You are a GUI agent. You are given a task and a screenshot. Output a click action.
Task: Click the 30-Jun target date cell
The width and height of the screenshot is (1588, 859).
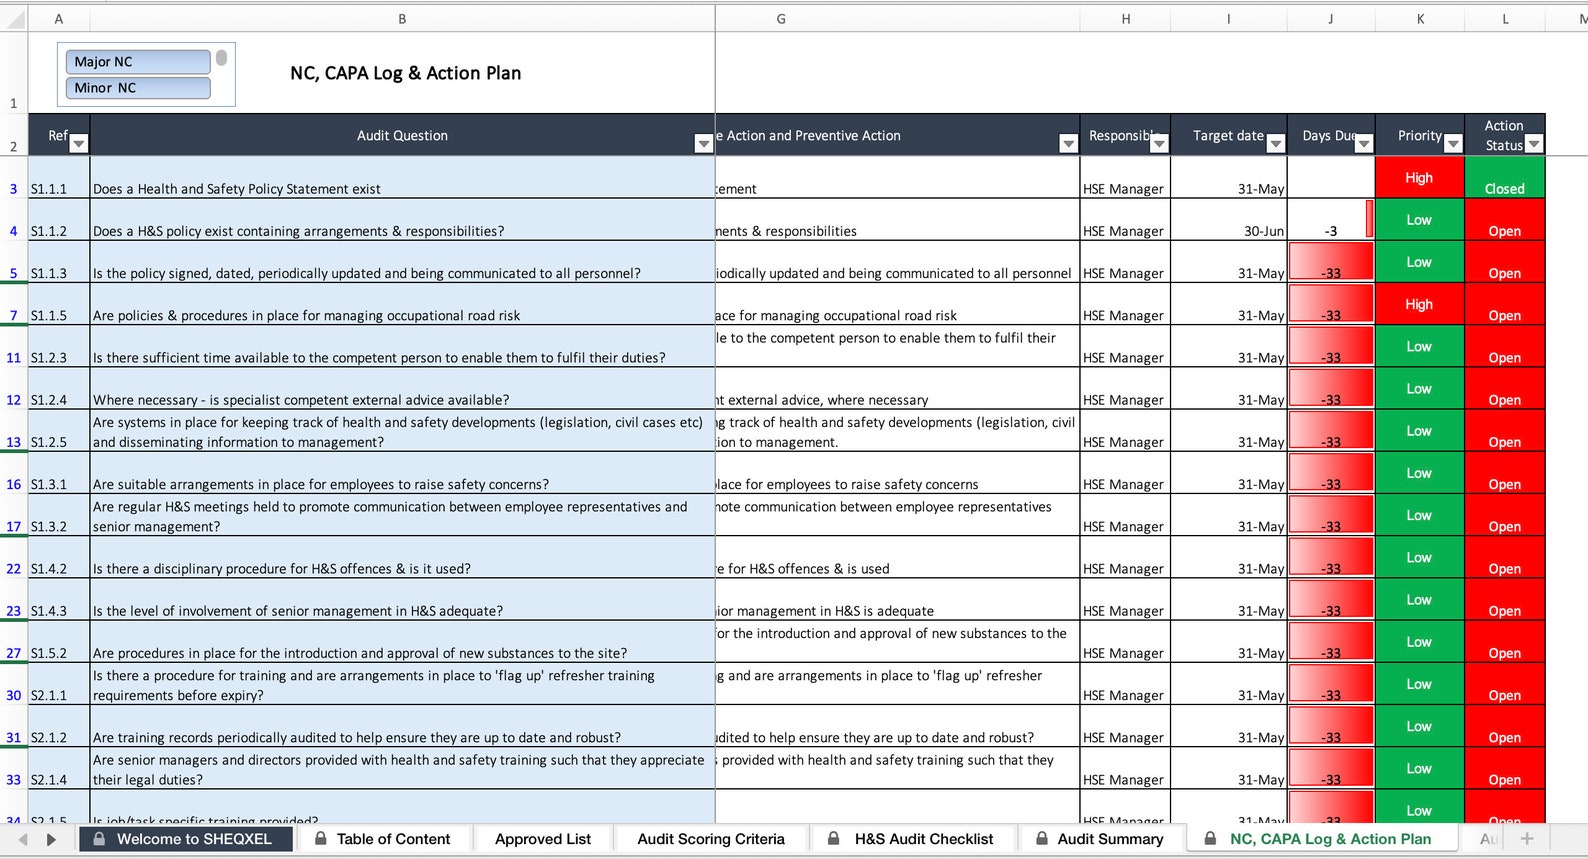click(1229, 220)
